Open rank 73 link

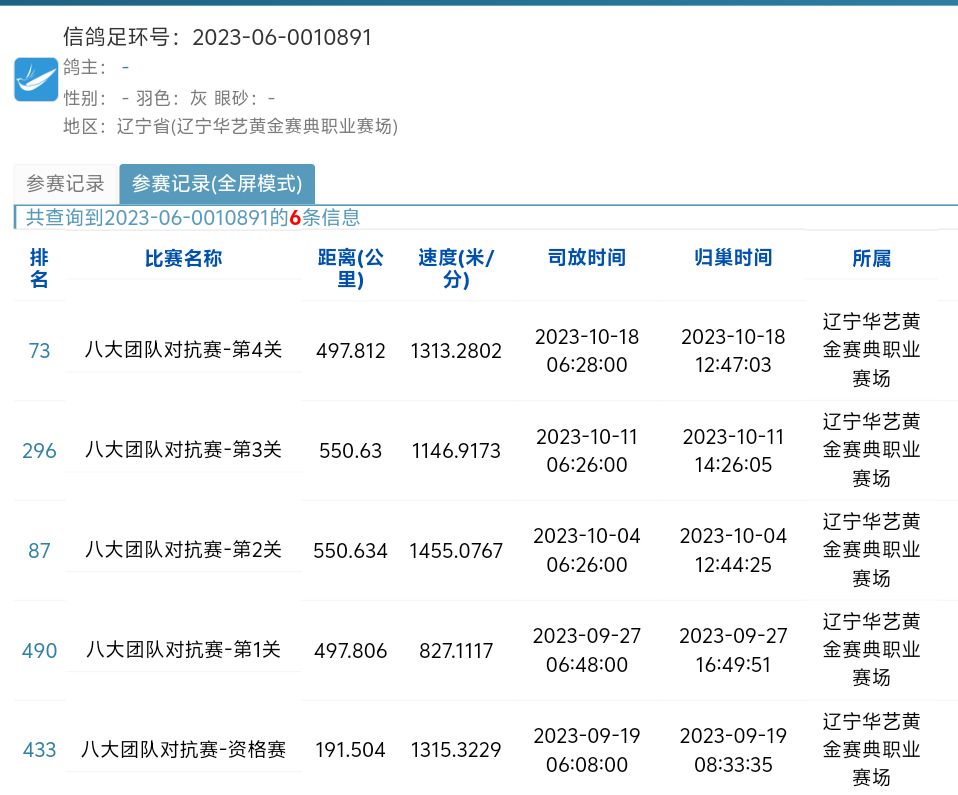[x=39, y=351]
